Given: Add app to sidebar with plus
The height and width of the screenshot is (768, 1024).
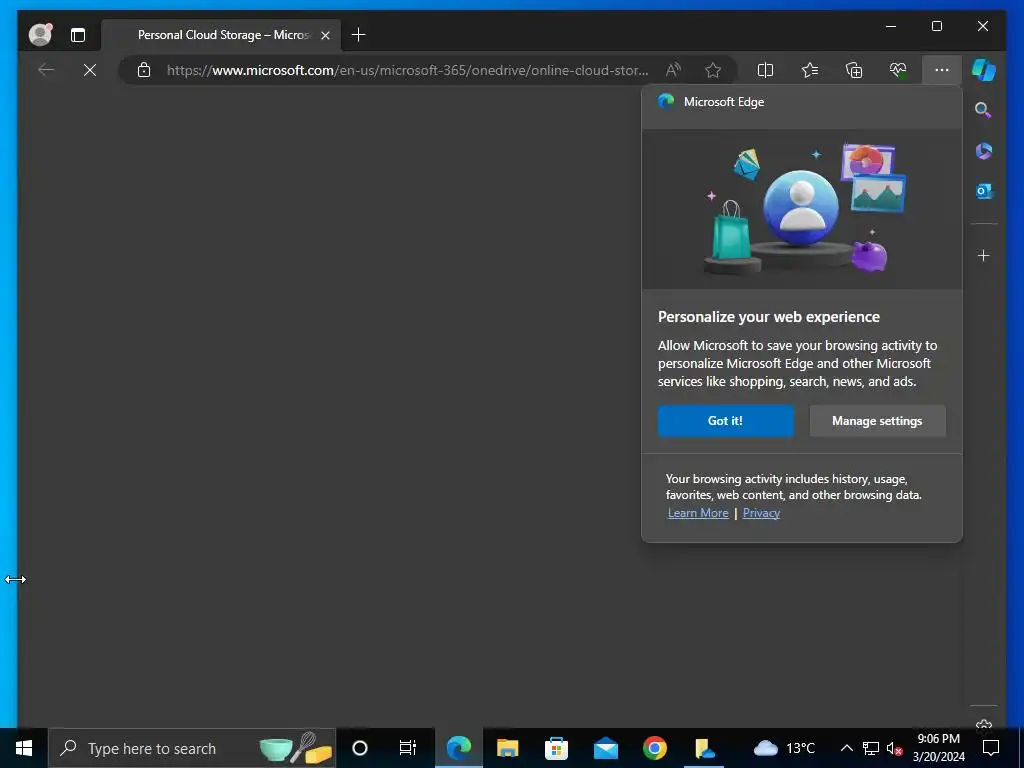Looking at the screenshot, I should click(984, 255).
